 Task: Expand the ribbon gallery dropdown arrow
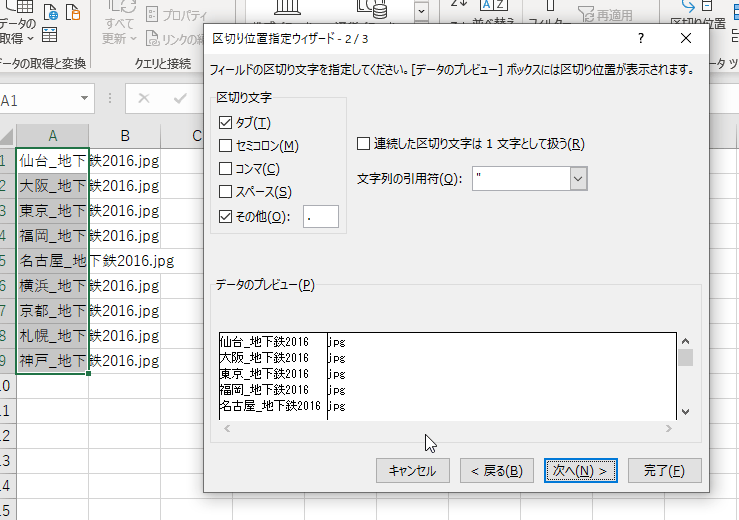[421, 12]
